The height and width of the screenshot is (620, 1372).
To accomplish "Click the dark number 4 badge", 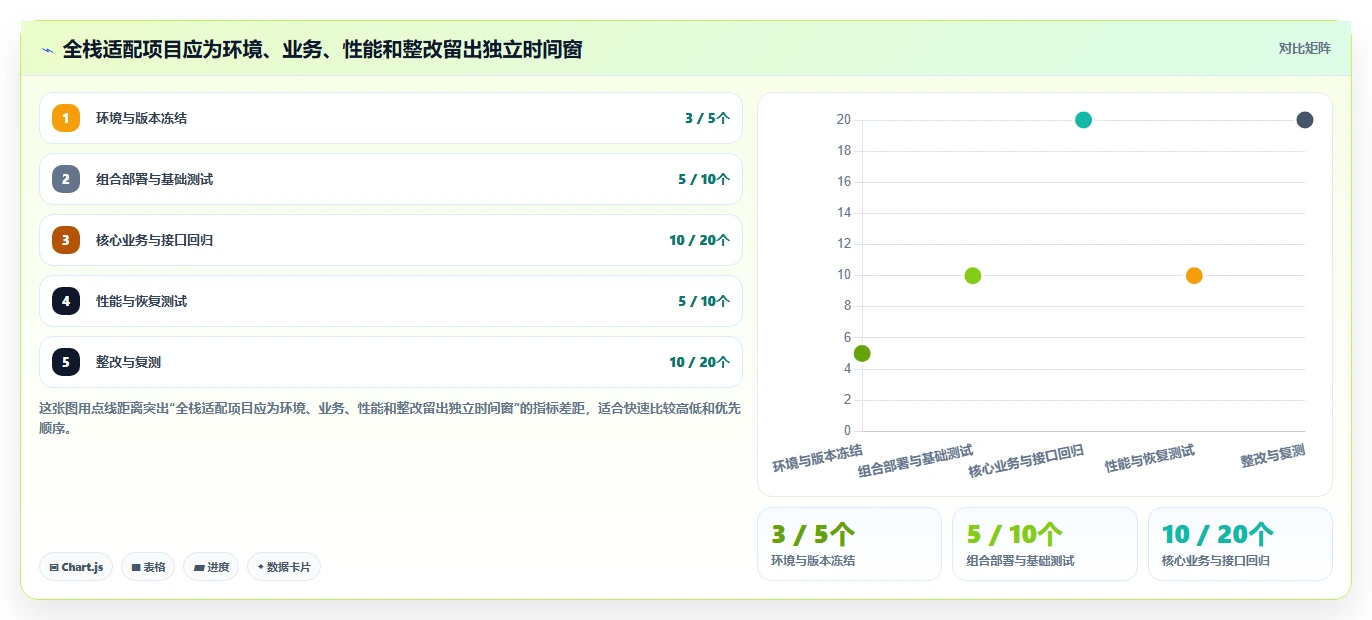I will tap(66, 301).
